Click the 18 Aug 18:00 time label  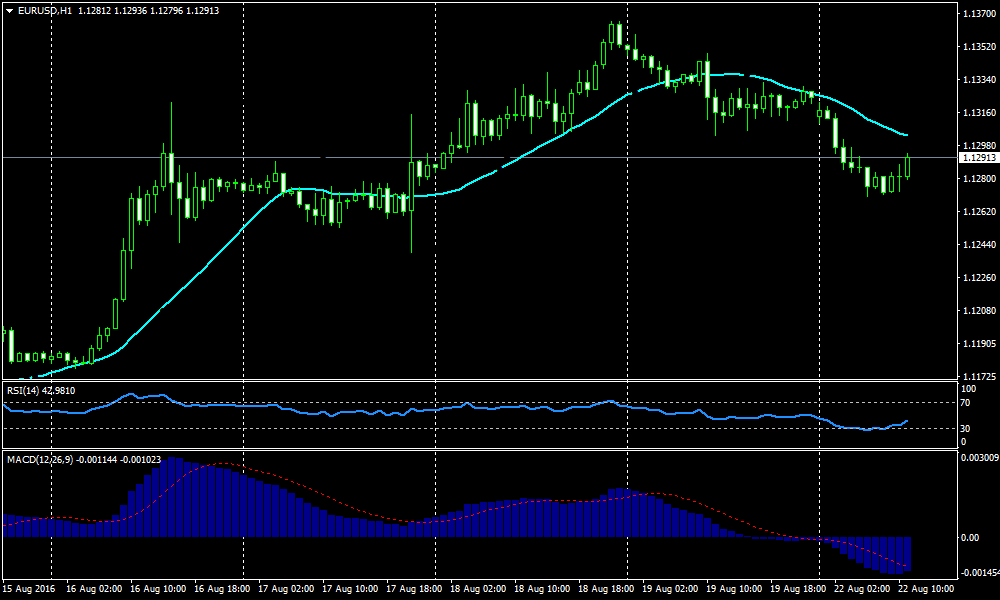point(607,589)
